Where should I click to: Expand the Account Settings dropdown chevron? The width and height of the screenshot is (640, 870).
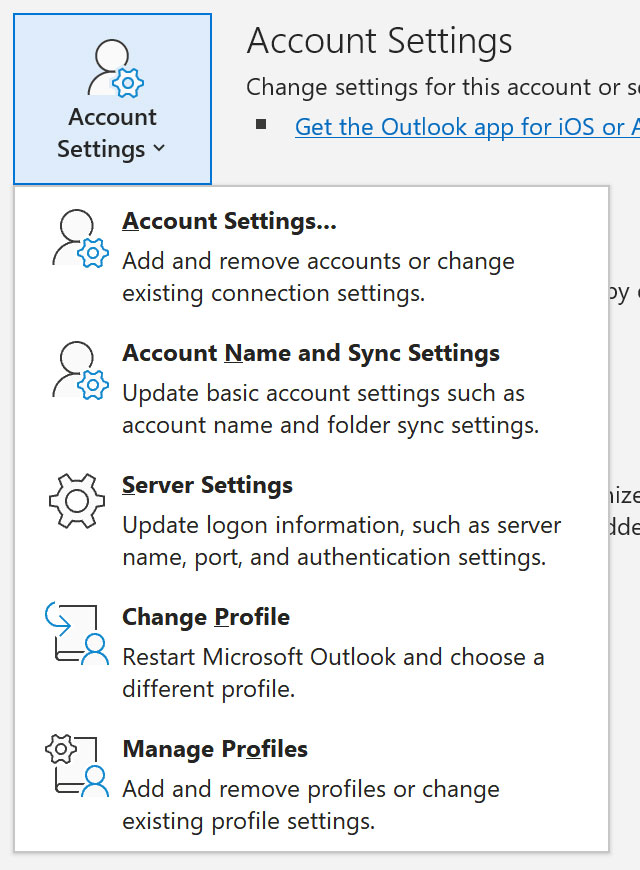tap(159, 148)
